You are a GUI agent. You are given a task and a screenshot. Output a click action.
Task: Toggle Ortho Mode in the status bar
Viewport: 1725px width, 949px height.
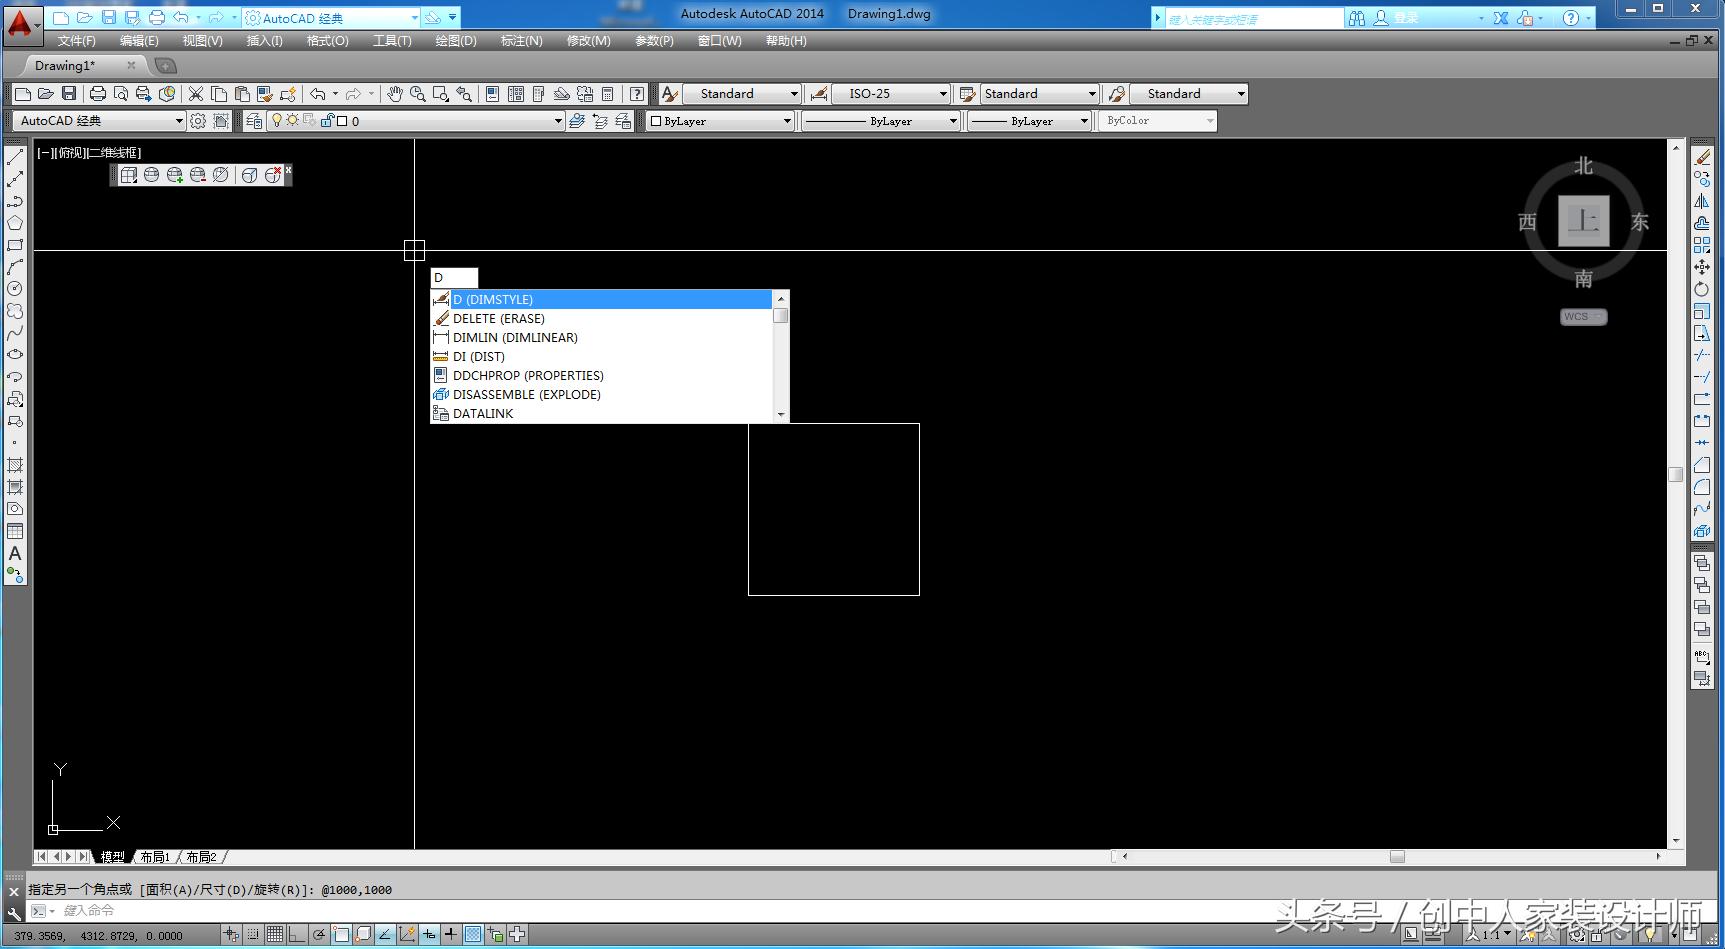click(297, 935)
